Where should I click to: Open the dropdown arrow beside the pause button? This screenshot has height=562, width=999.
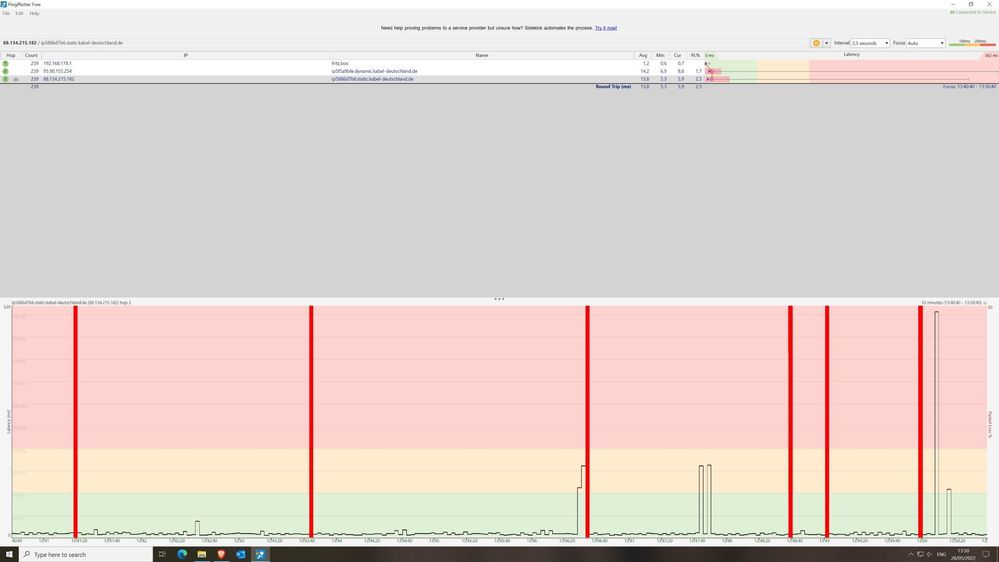[x=826, y=43]
